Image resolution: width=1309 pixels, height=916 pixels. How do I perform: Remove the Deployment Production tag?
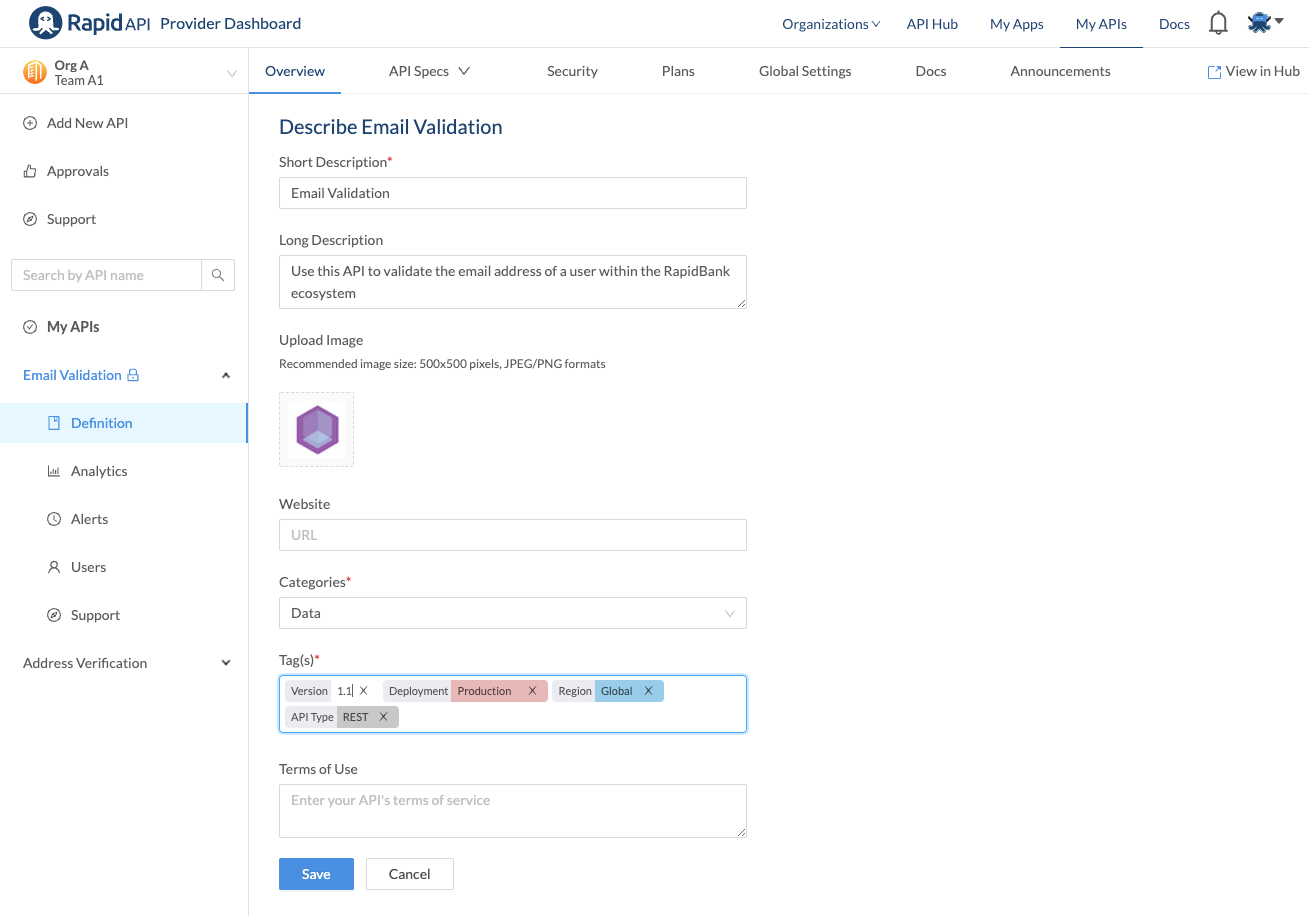pos(532,691)
